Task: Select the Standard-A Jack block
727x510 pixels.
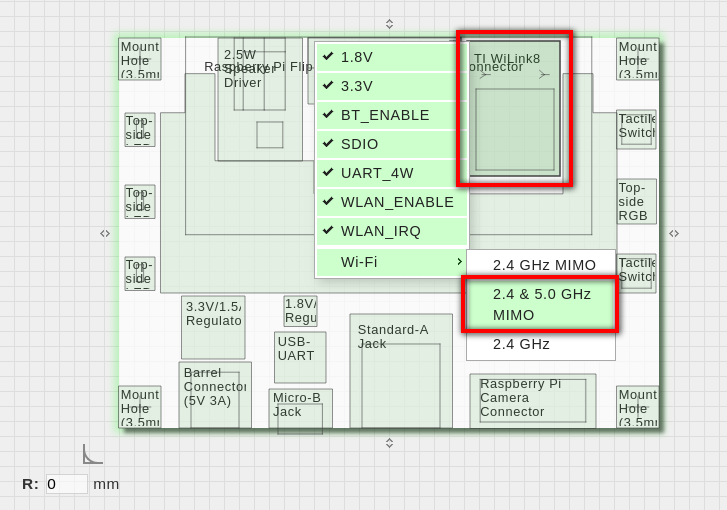Action: (401, 370)
